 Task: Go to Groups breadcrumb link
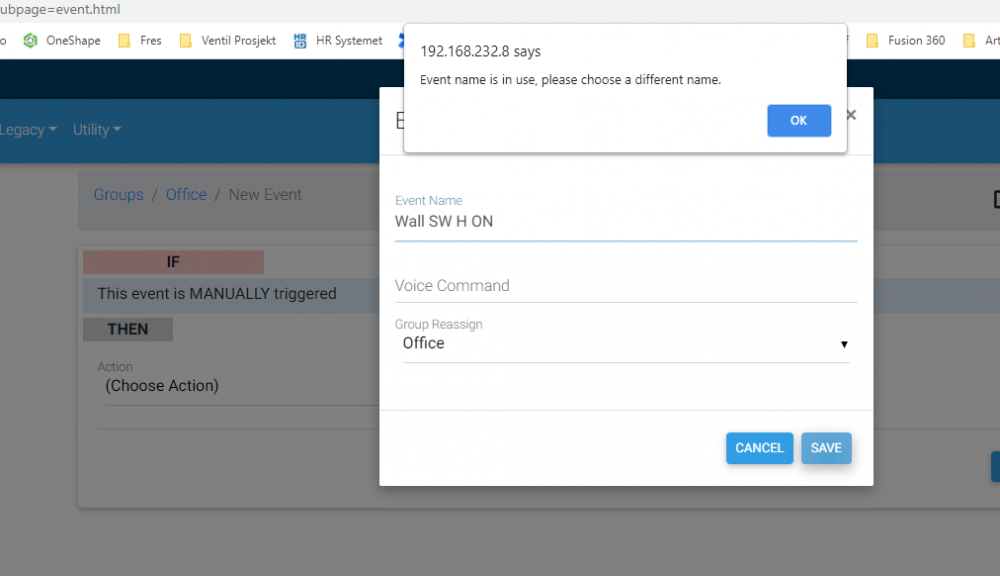[118, 195]
